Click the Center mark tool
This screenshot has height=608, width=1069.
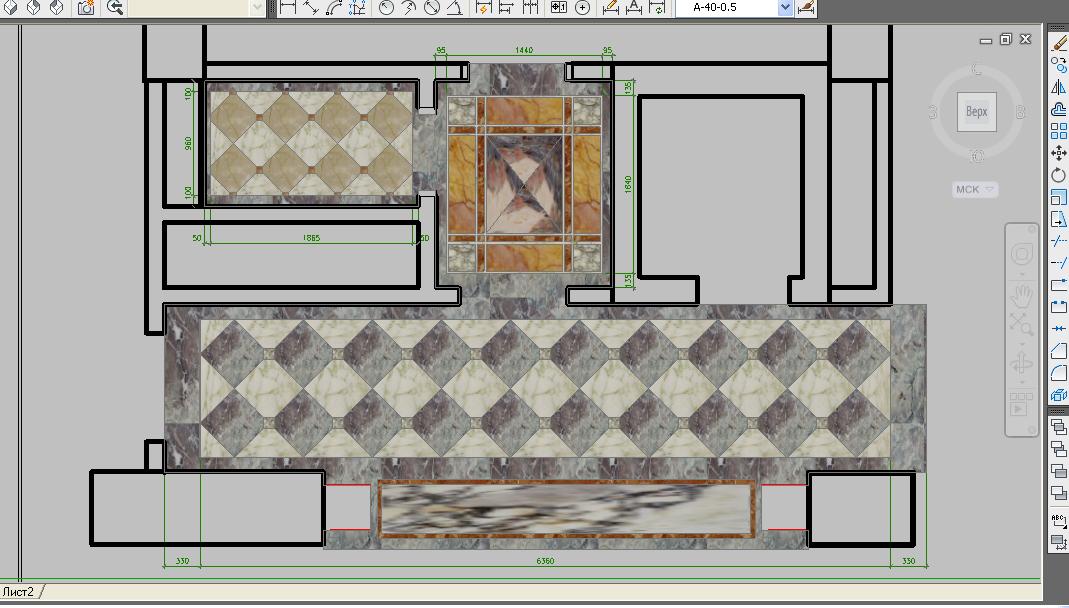582,7
